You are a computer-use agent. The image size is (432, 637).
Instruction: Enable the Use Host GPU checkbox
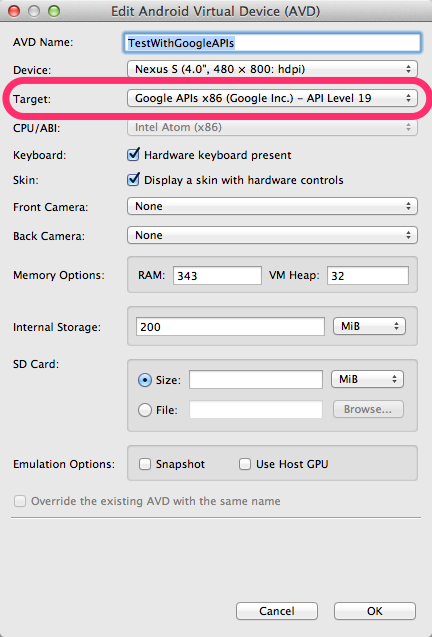point(245,464)
